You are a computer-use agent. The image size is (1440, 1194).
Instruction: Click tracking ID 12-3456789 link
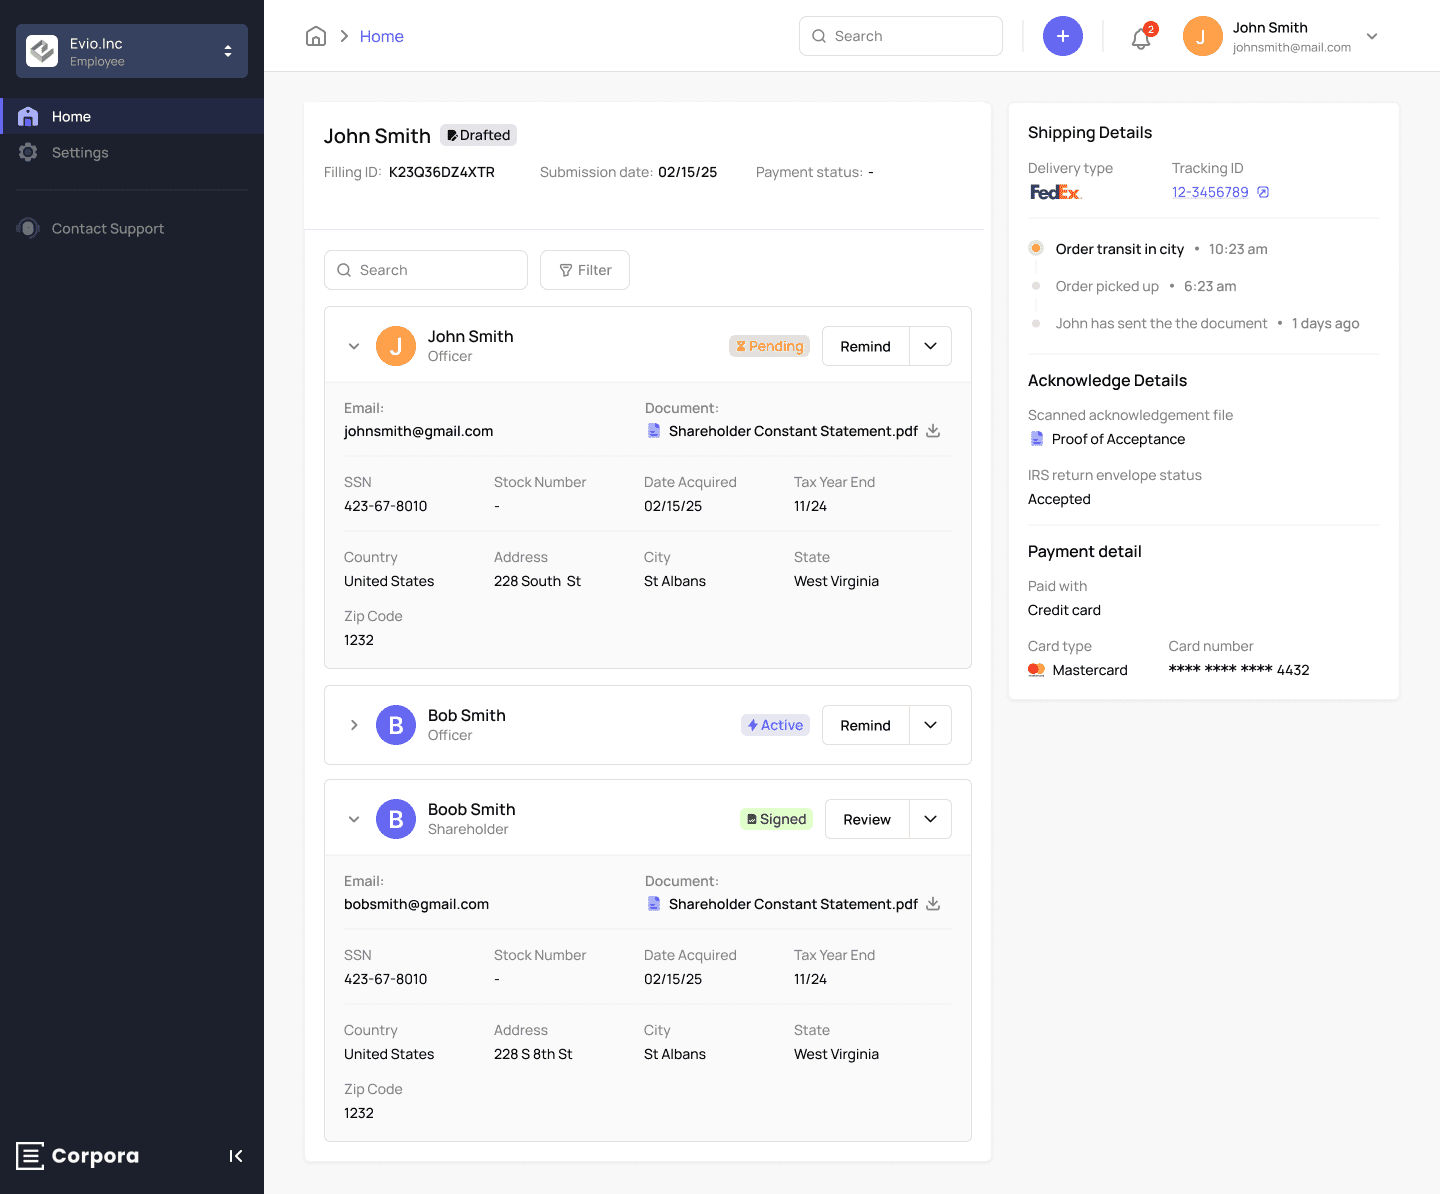point(1210,192)
